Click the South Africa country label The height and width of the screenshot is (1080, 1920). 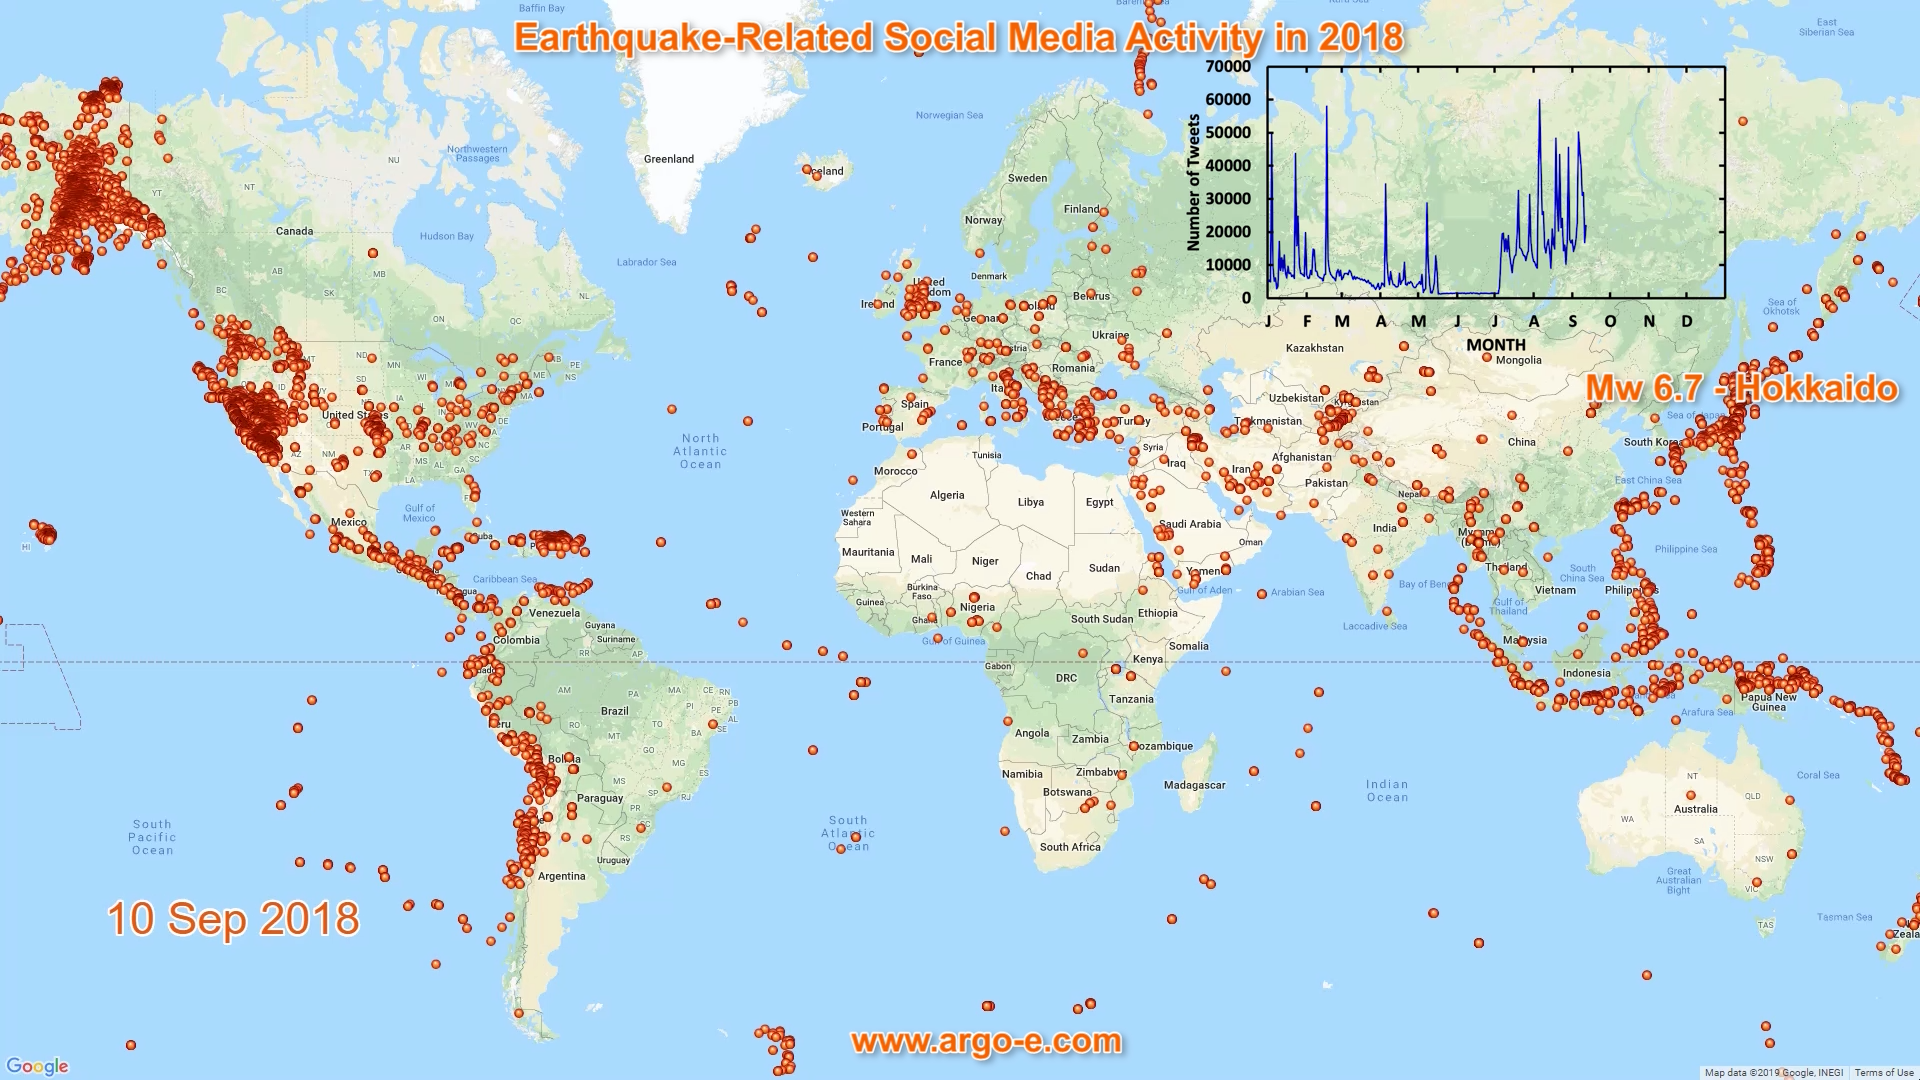coord(1070,847)
